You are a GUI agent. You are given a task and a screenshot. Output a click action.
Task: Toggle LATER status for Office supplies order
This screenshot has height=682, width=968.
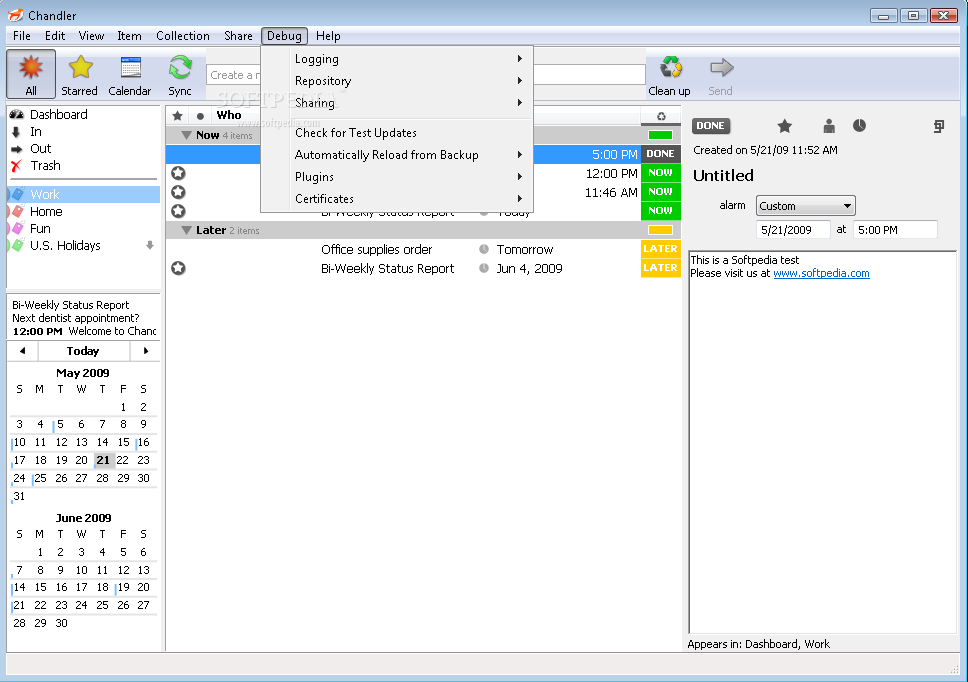tap(661, 249)
